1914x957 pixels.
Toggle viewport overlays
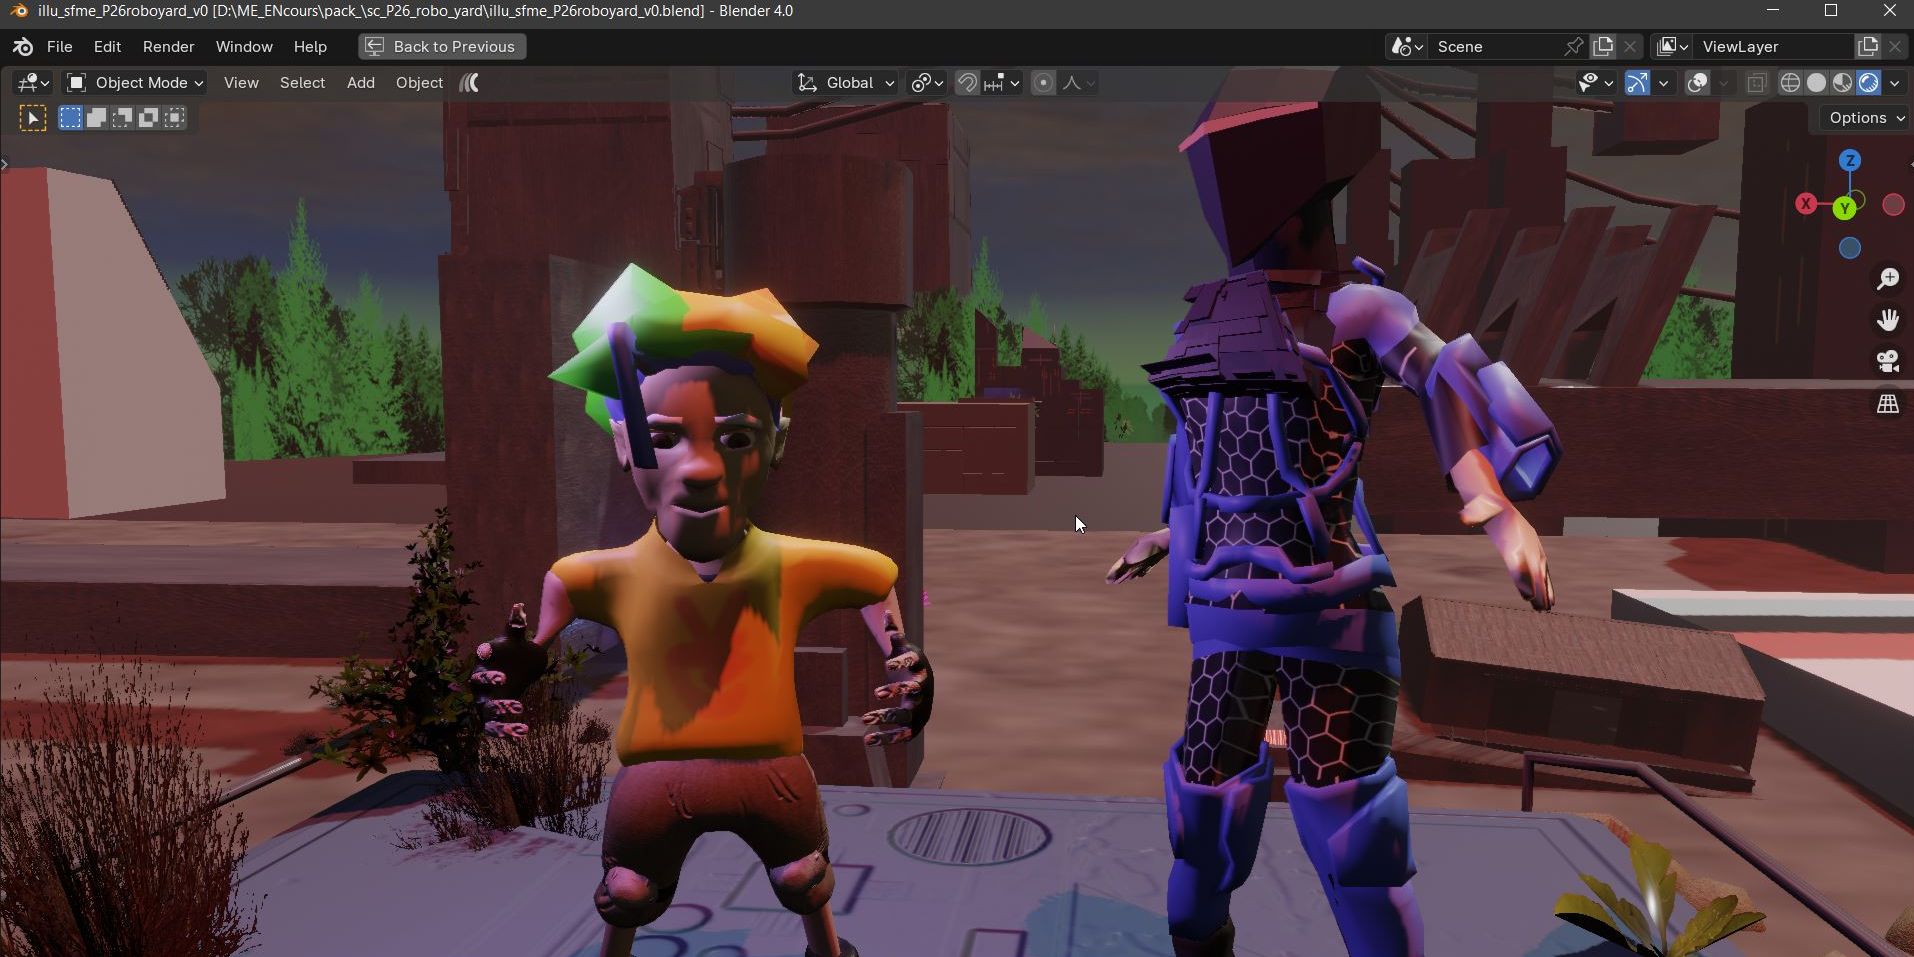[1697, 83]
